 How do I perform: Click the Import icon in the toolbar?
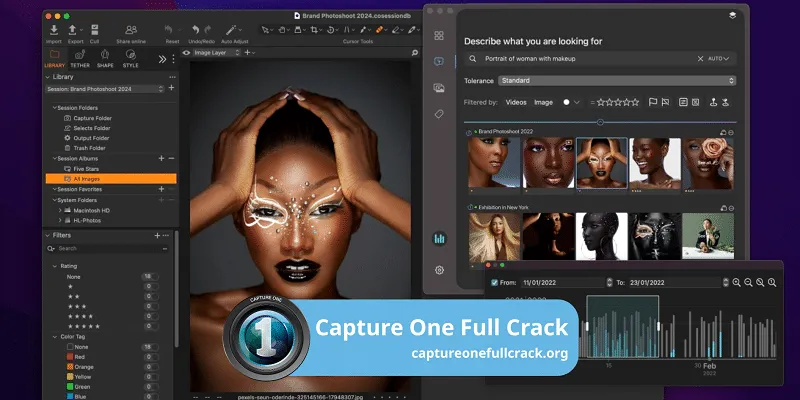[54, 30]
